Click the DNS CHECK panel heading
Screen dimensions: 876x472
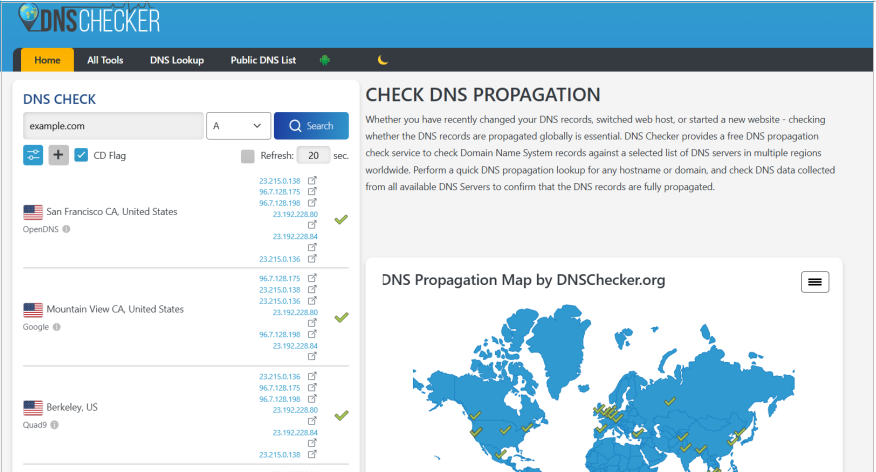[59, 99]
